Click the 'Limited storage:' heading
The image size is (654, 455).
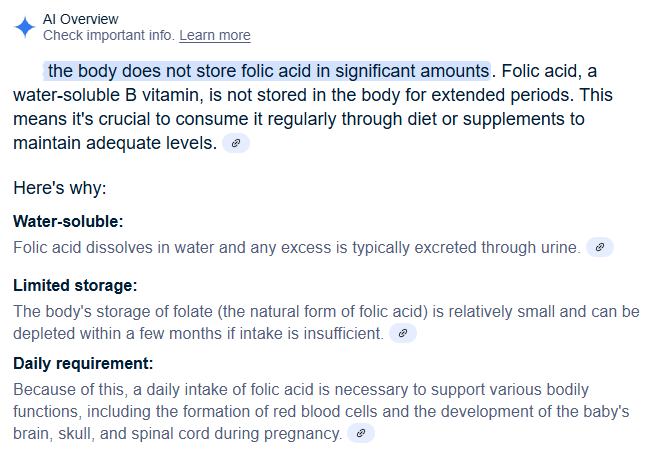click(75, 286)
